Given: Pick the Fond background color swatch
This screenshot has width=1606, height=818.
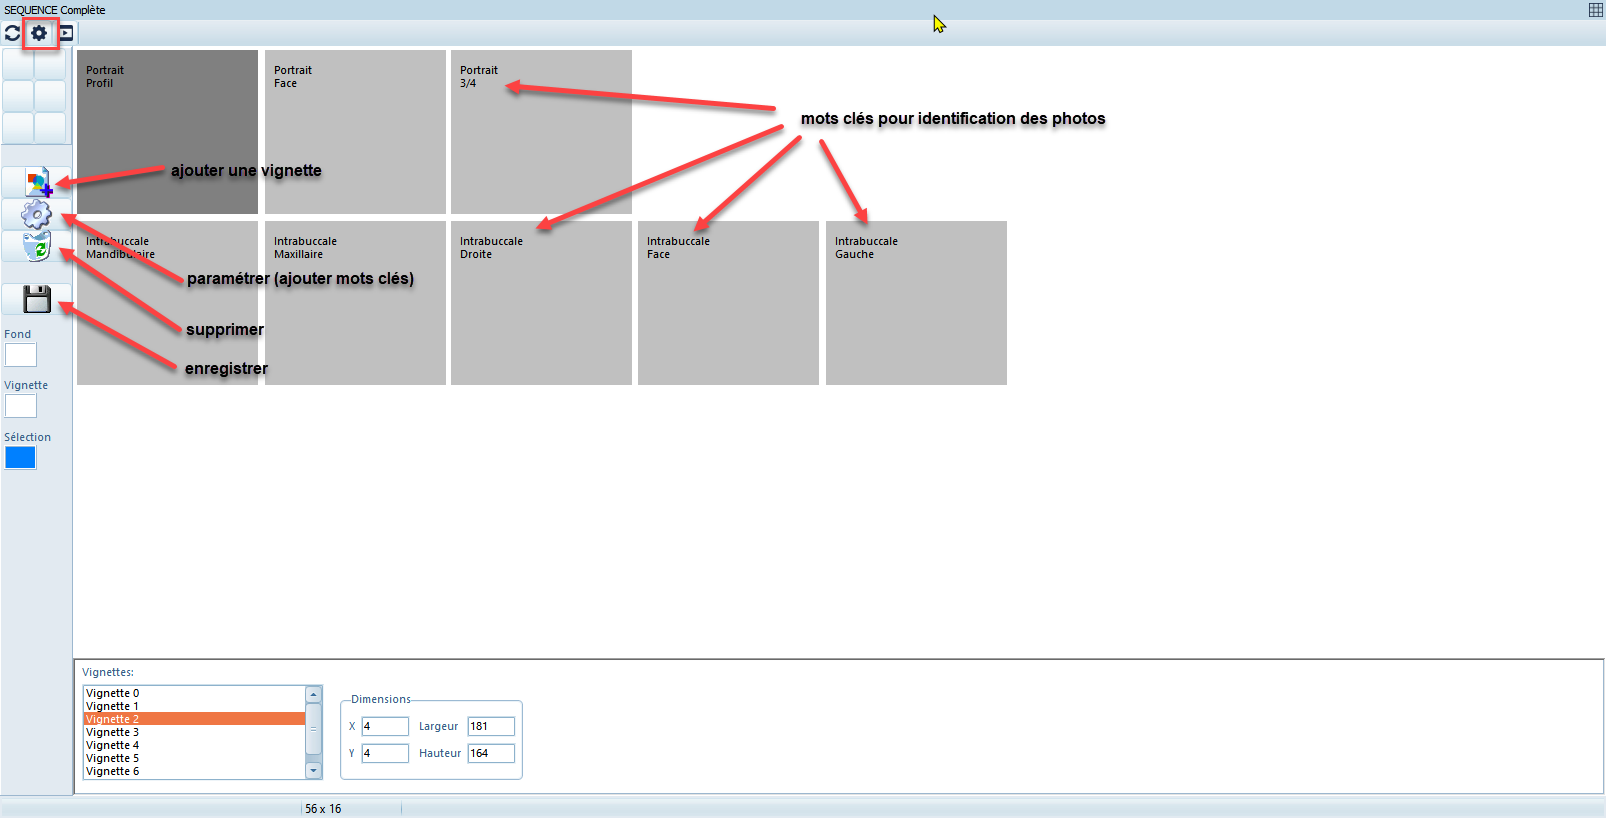Looking at the screenshot, I should [21, 355].
